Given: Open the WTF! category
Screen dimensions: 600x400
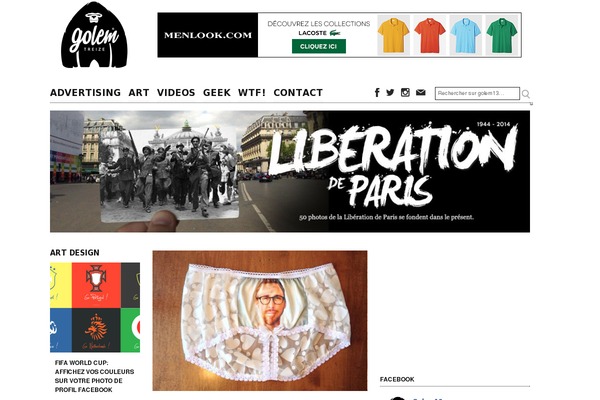Looking at the screenshot, I should click(252, 93).
